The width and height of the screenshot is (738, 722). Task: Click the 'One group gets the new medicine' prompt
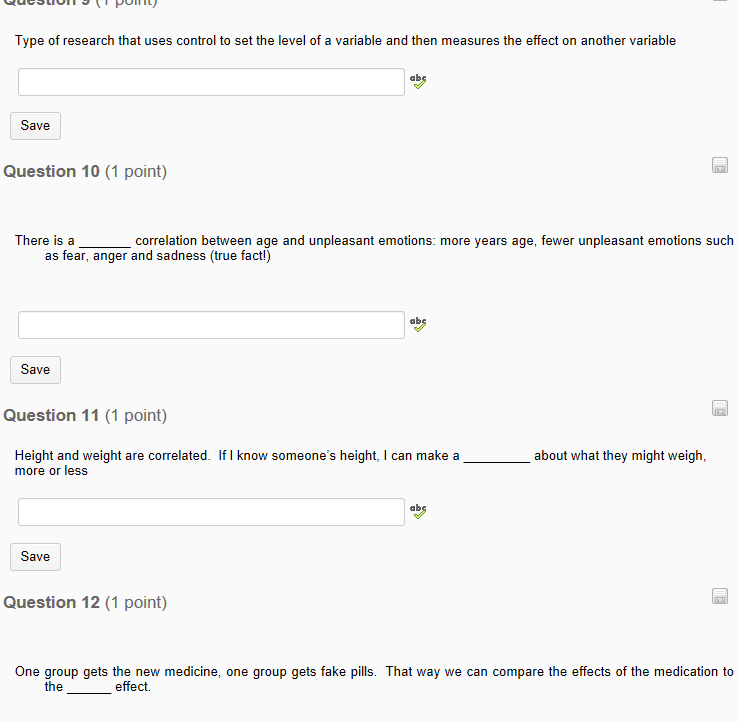click(374, 679)
